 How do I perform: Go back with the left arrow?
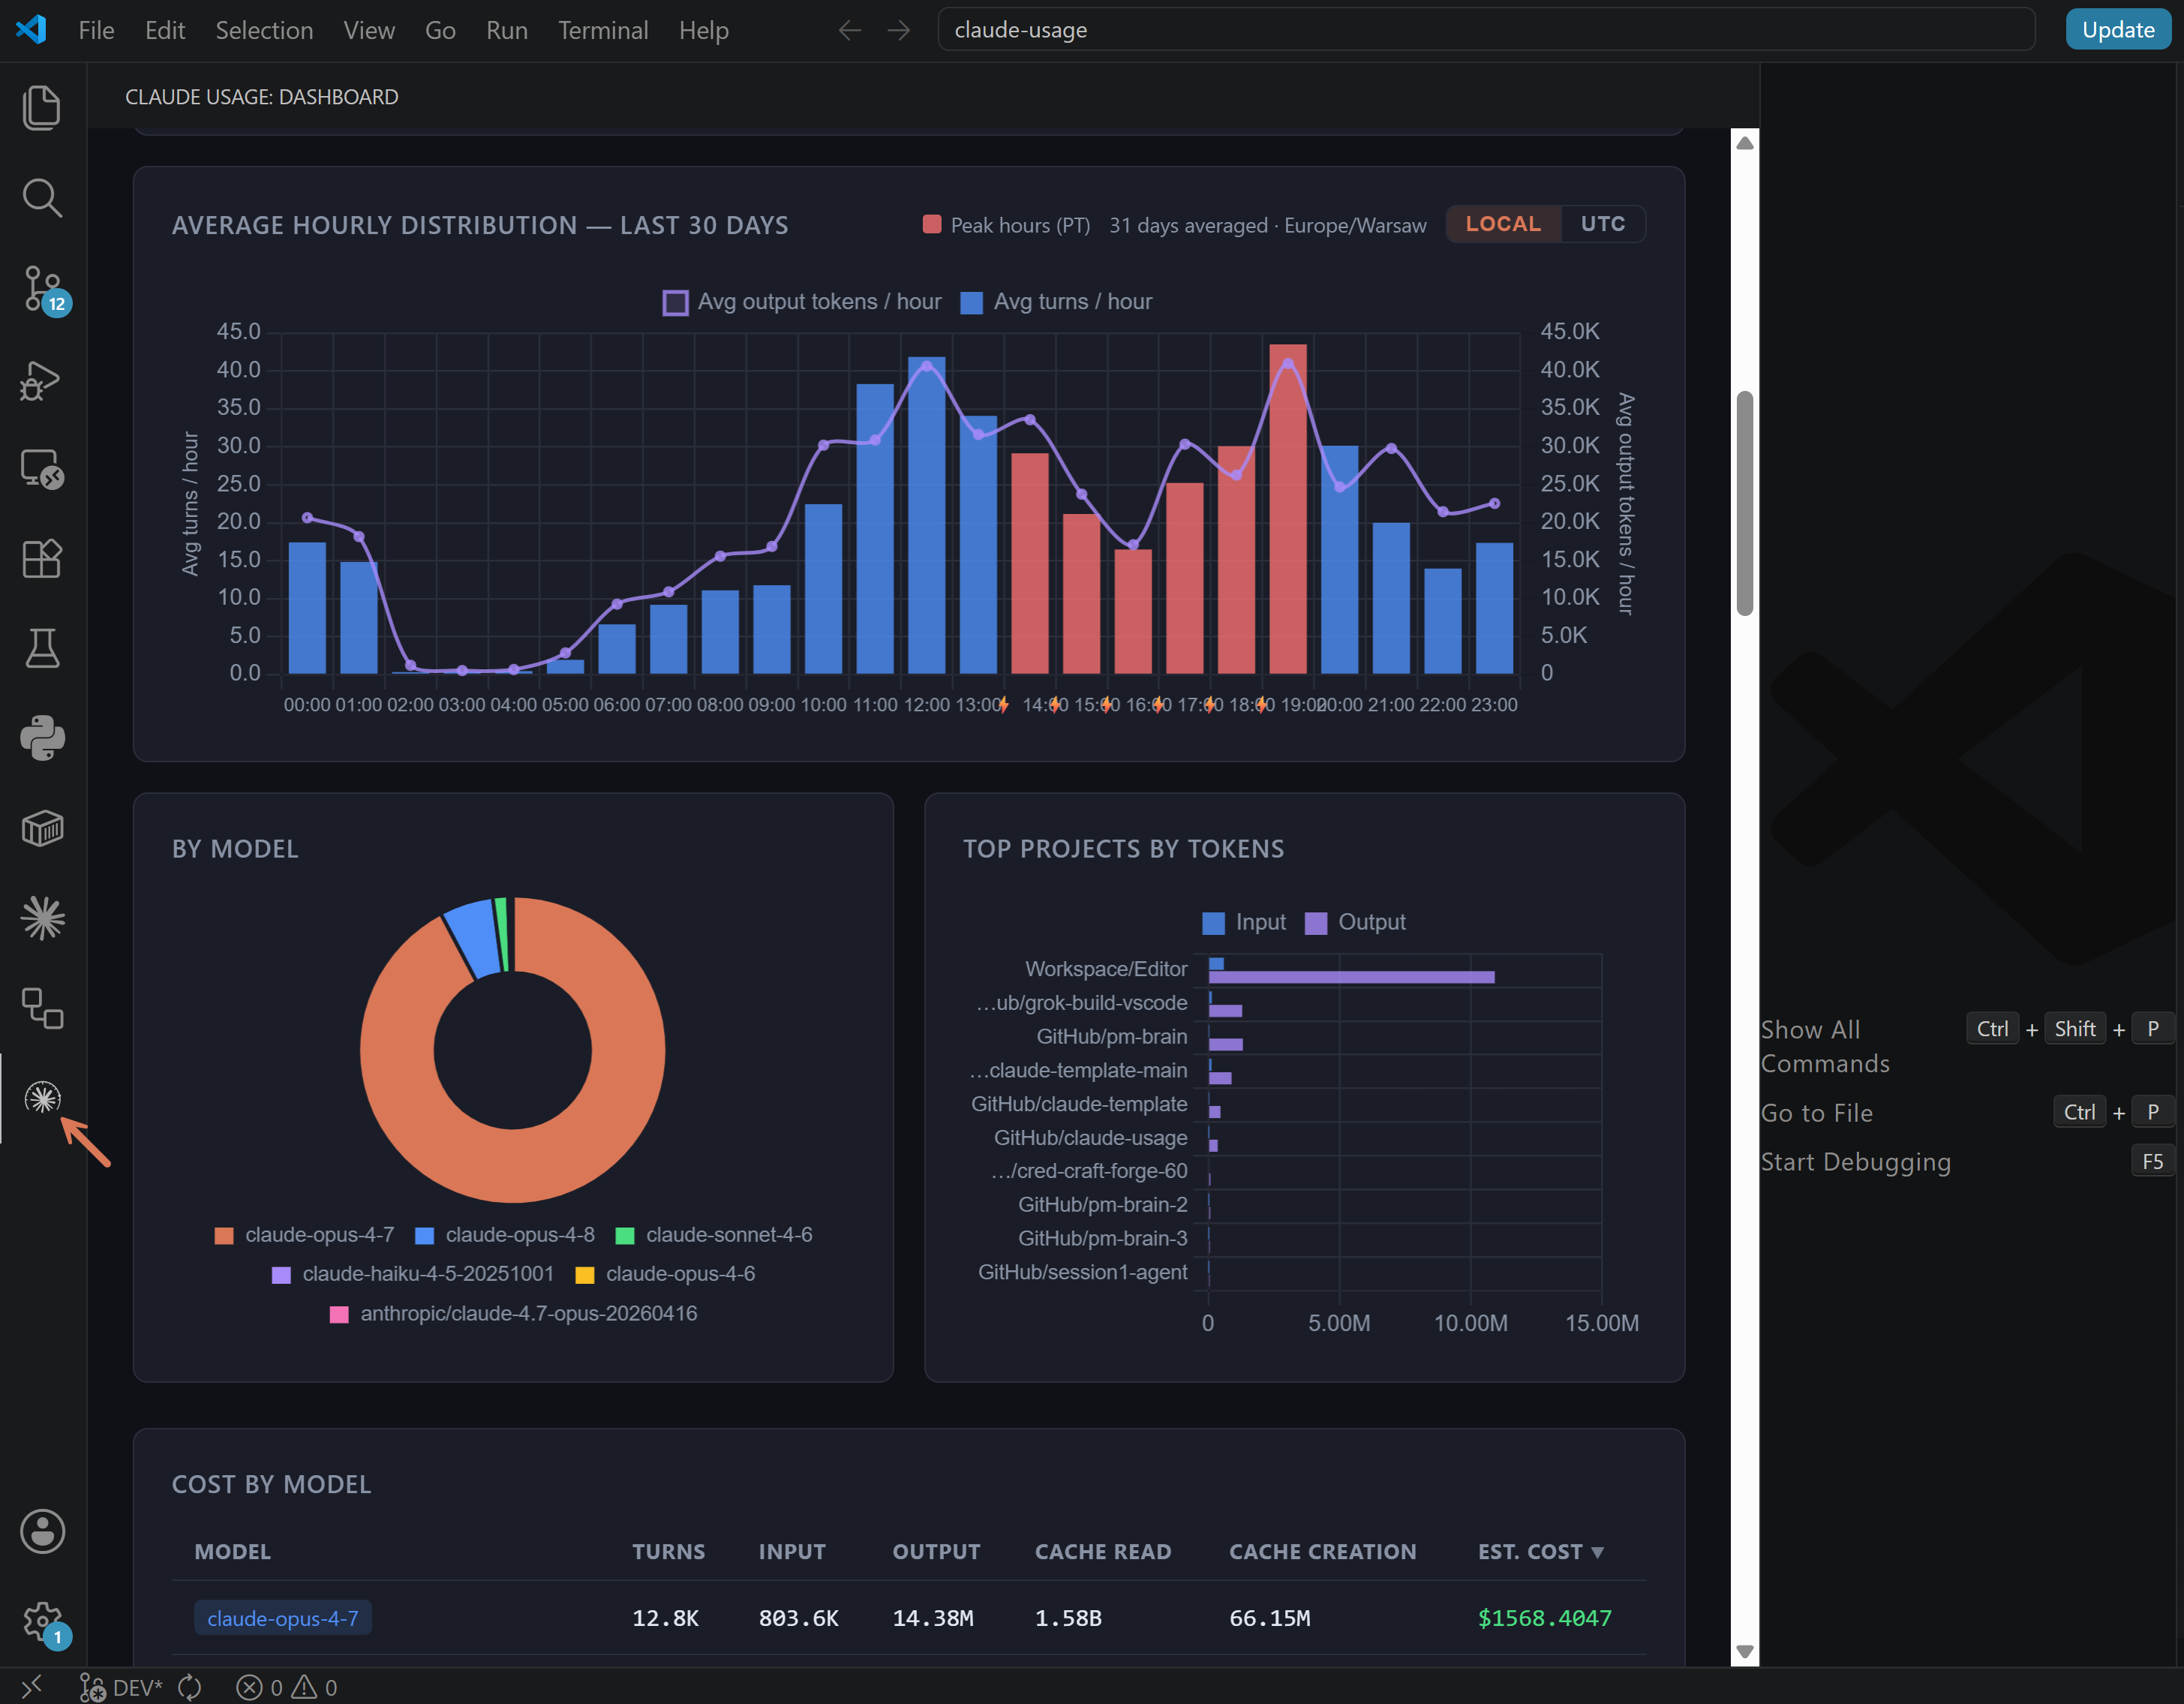coord(849,30)
